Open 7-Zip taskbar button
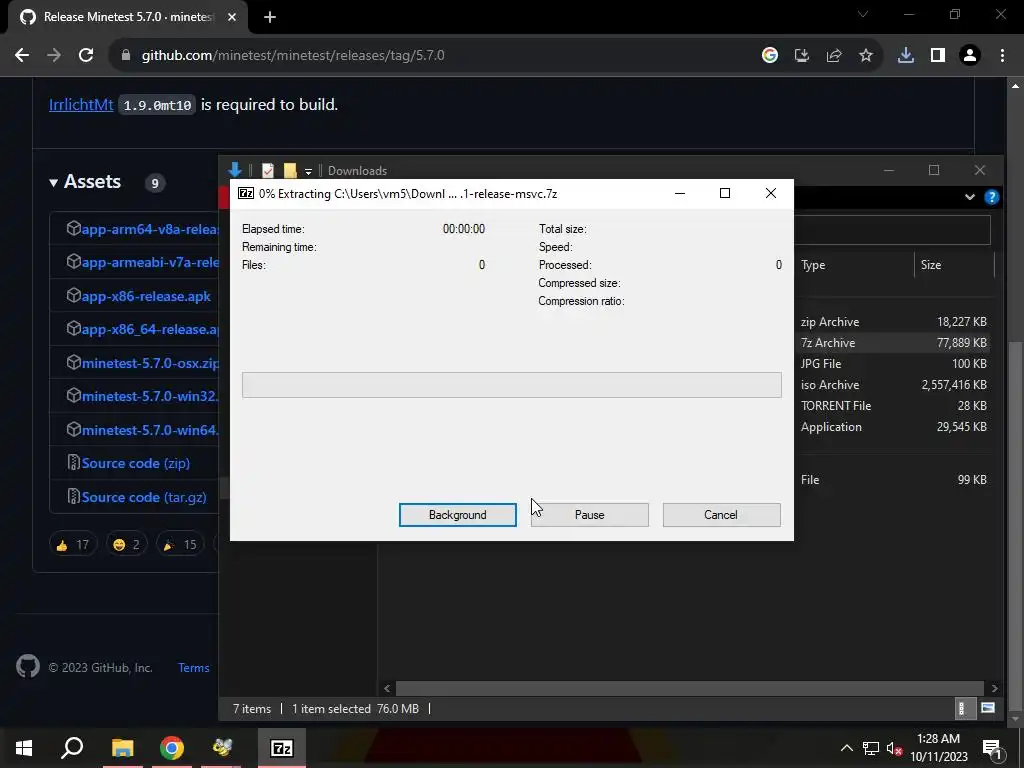The image size is (1024, 768). (x=281, y=748)
